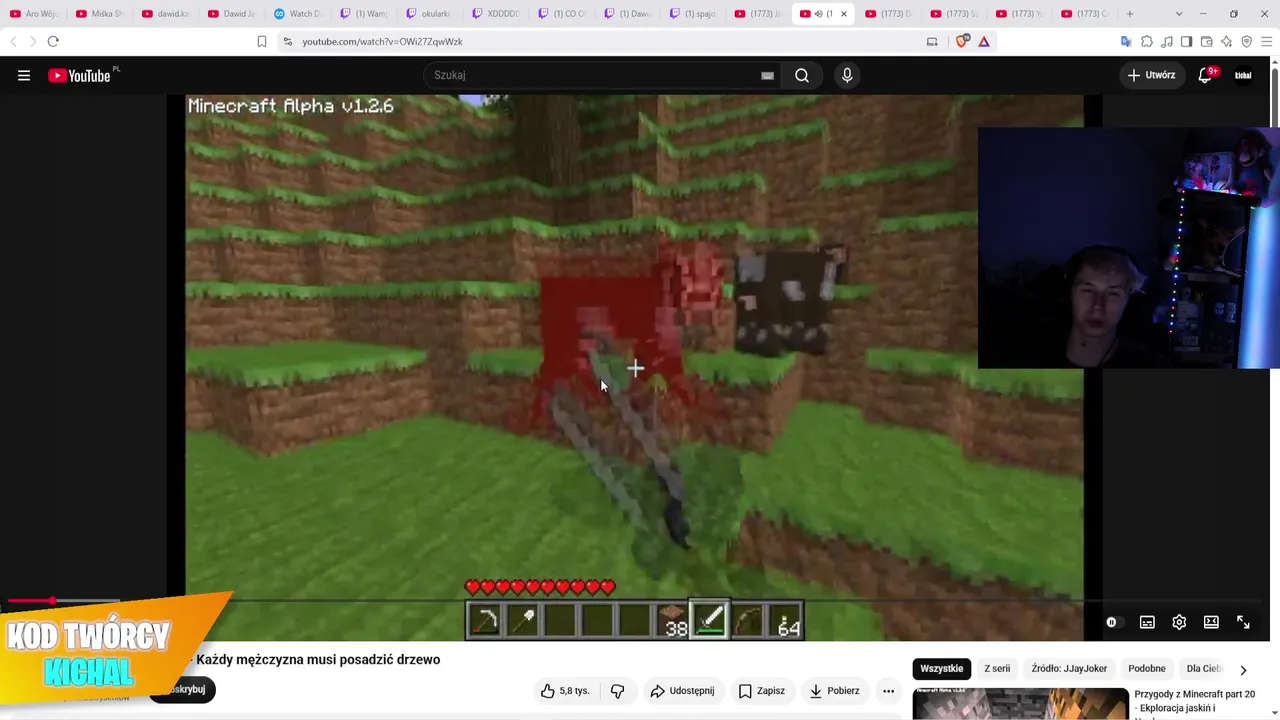Switch to the okularki tab

pyautogui.click(x=429, y=14)
